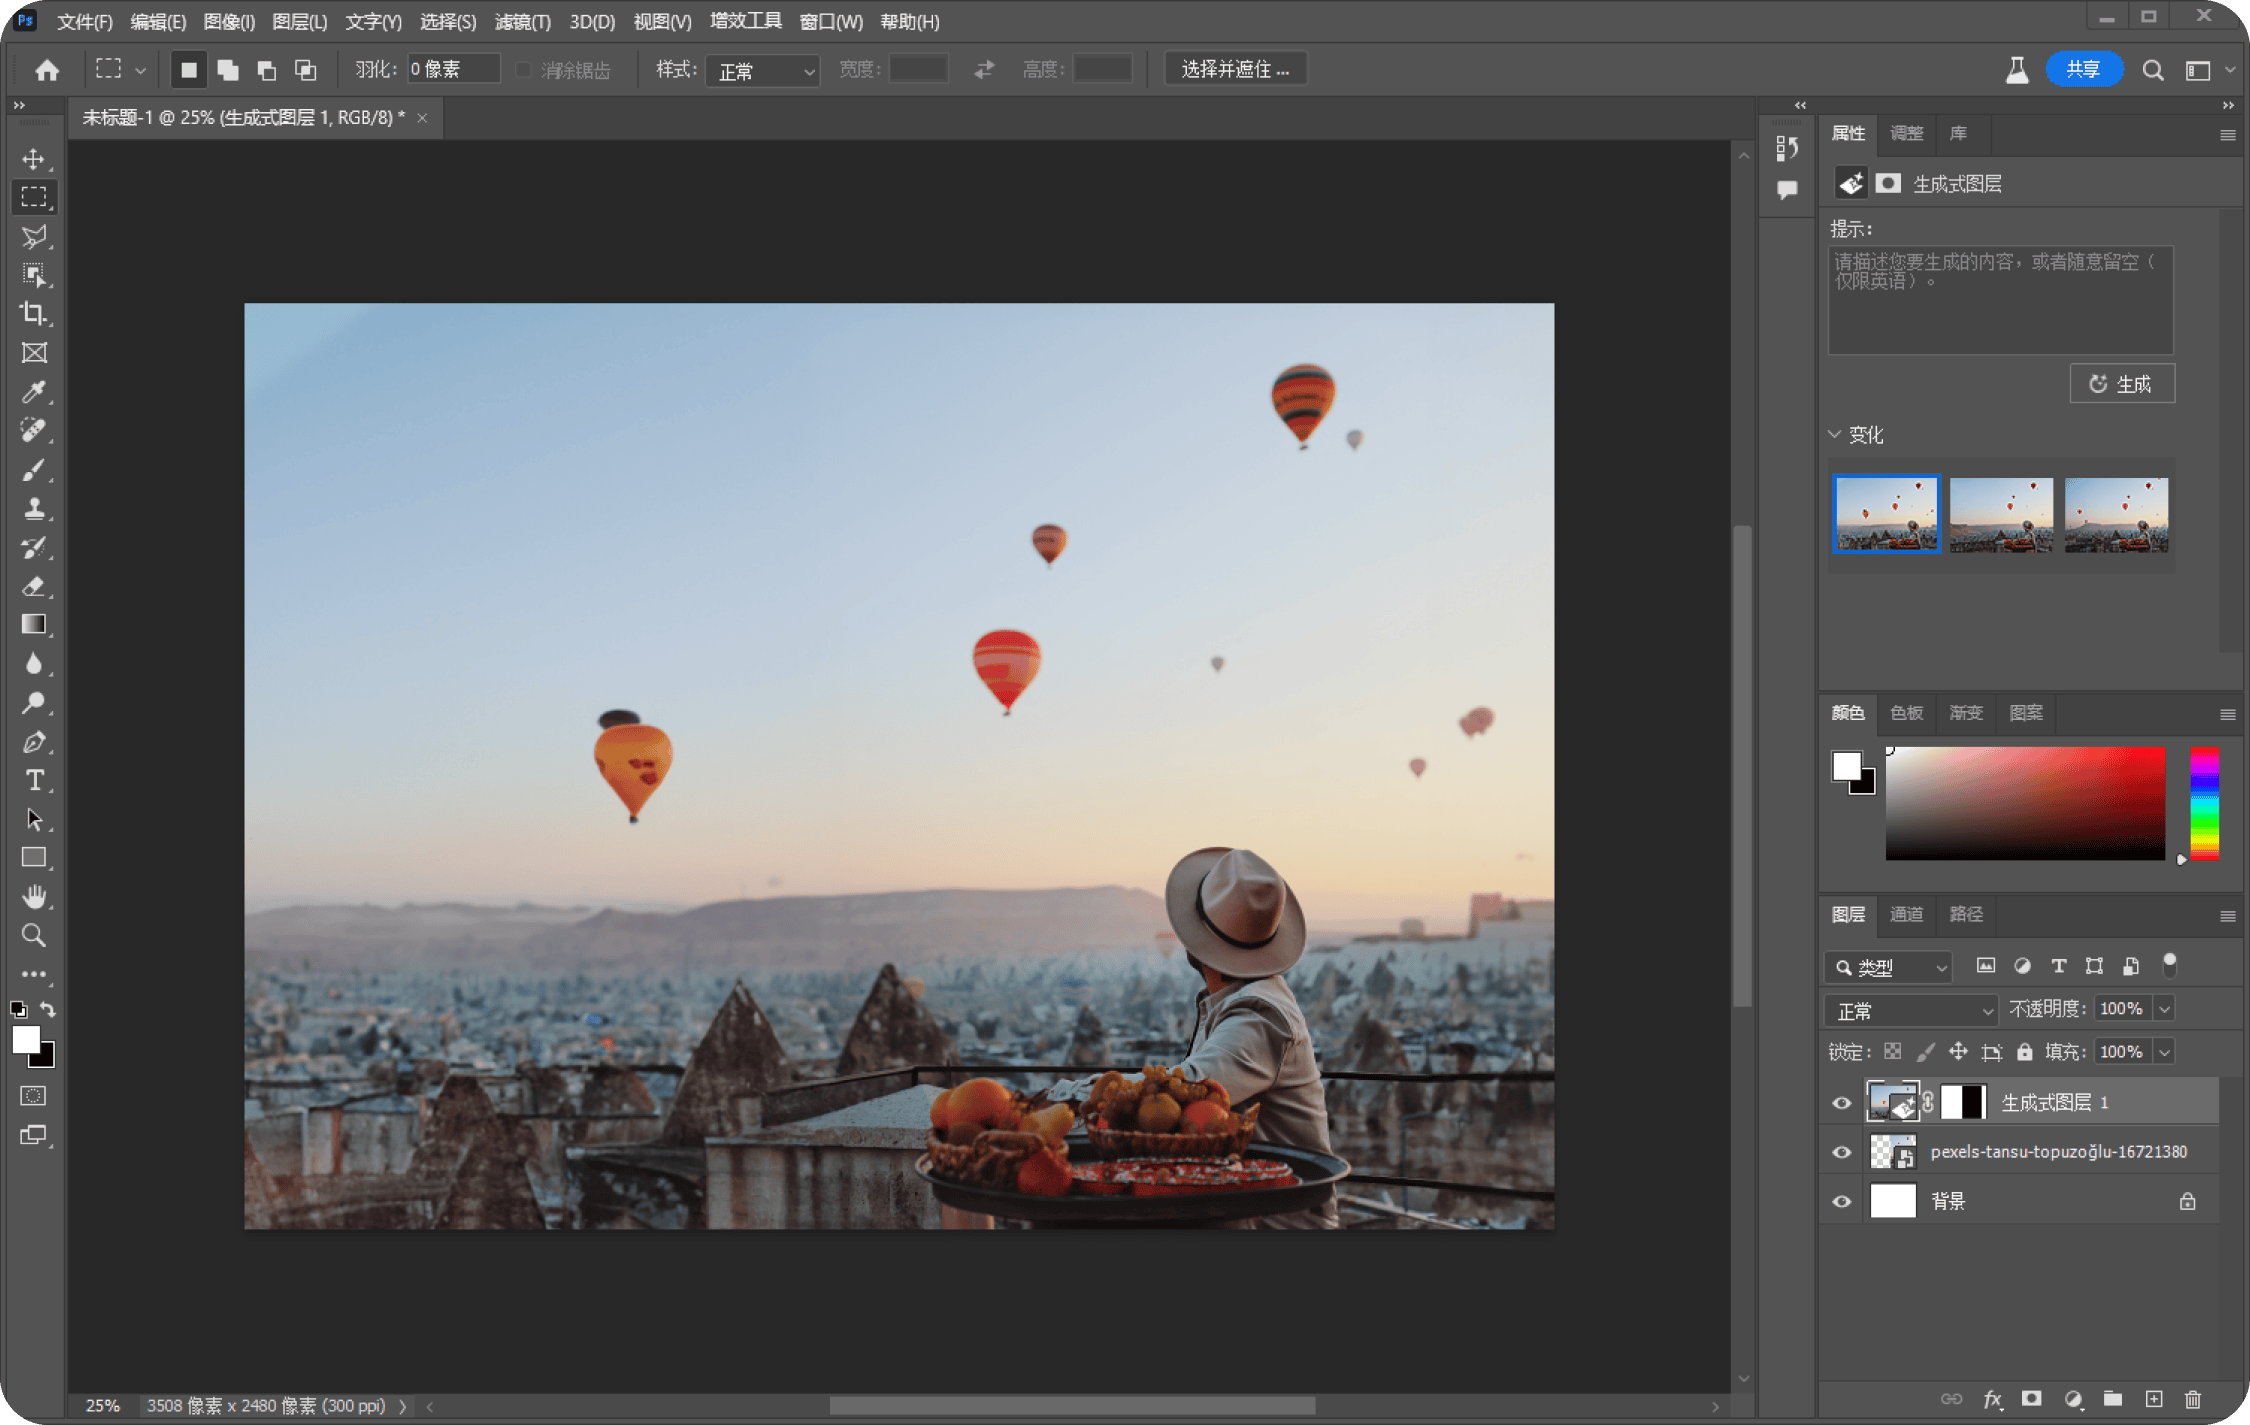Select the second variation thumbnail
This screenshot has height=1425, width=2250.
point(2001,514)
